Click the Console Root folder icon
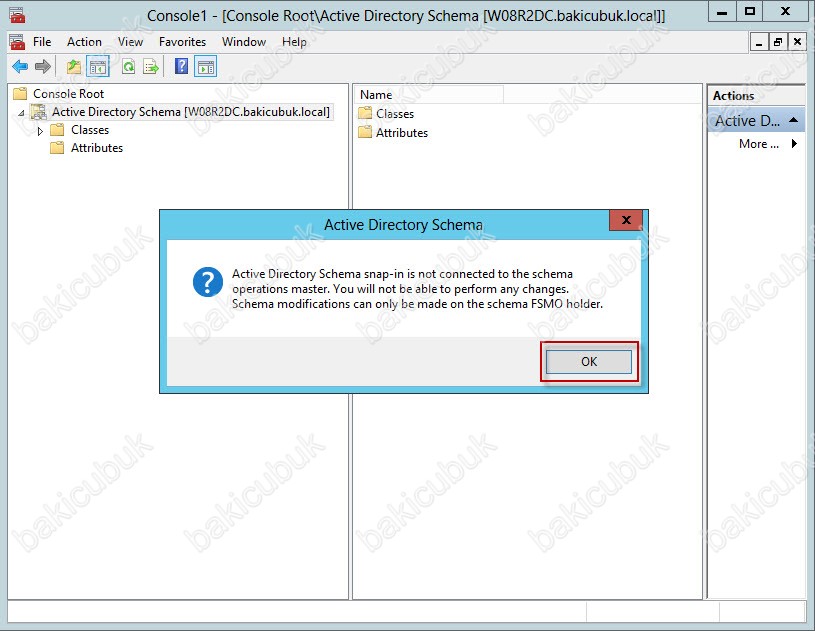This screenshot has height=631, width=815. tap(20, 94)
